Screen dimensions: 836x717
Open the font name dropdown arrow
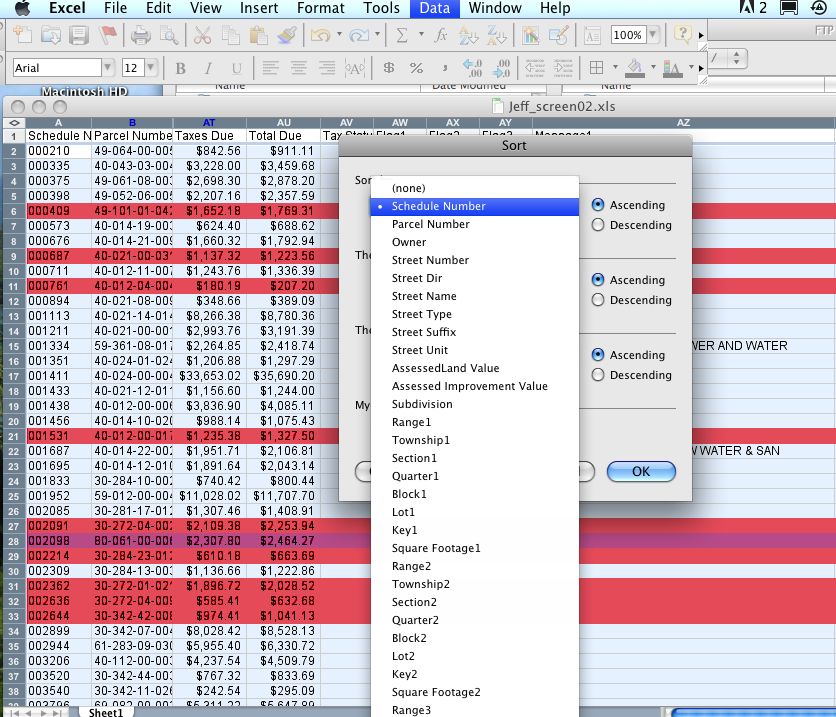coord(107,68)
